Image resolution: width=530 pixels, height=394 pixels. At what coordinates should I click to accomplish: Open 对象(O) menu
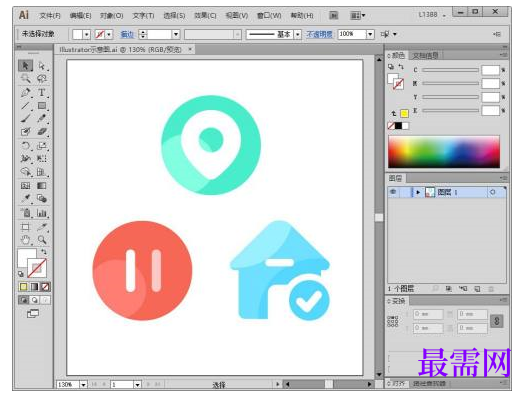tap(112, 16)
